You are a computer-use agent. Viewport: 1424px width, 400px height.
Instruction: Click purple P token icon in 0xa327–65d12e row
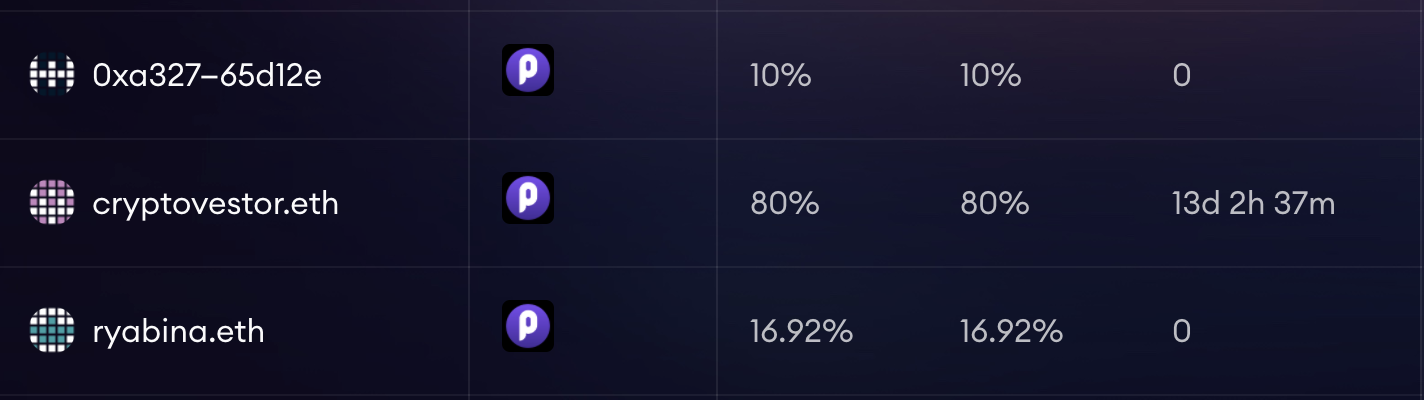coord(528,70)
